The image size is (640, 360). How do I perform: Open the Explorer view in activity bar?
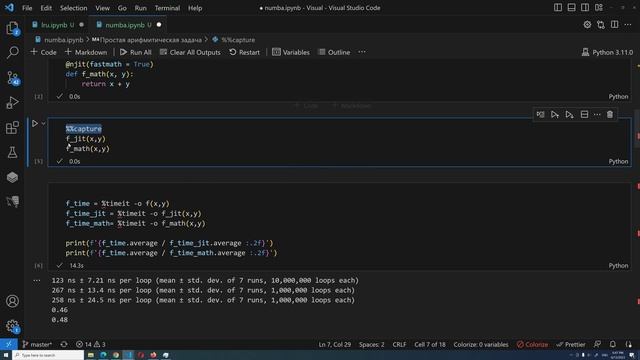pyautogui.click(x=12, y=29)
